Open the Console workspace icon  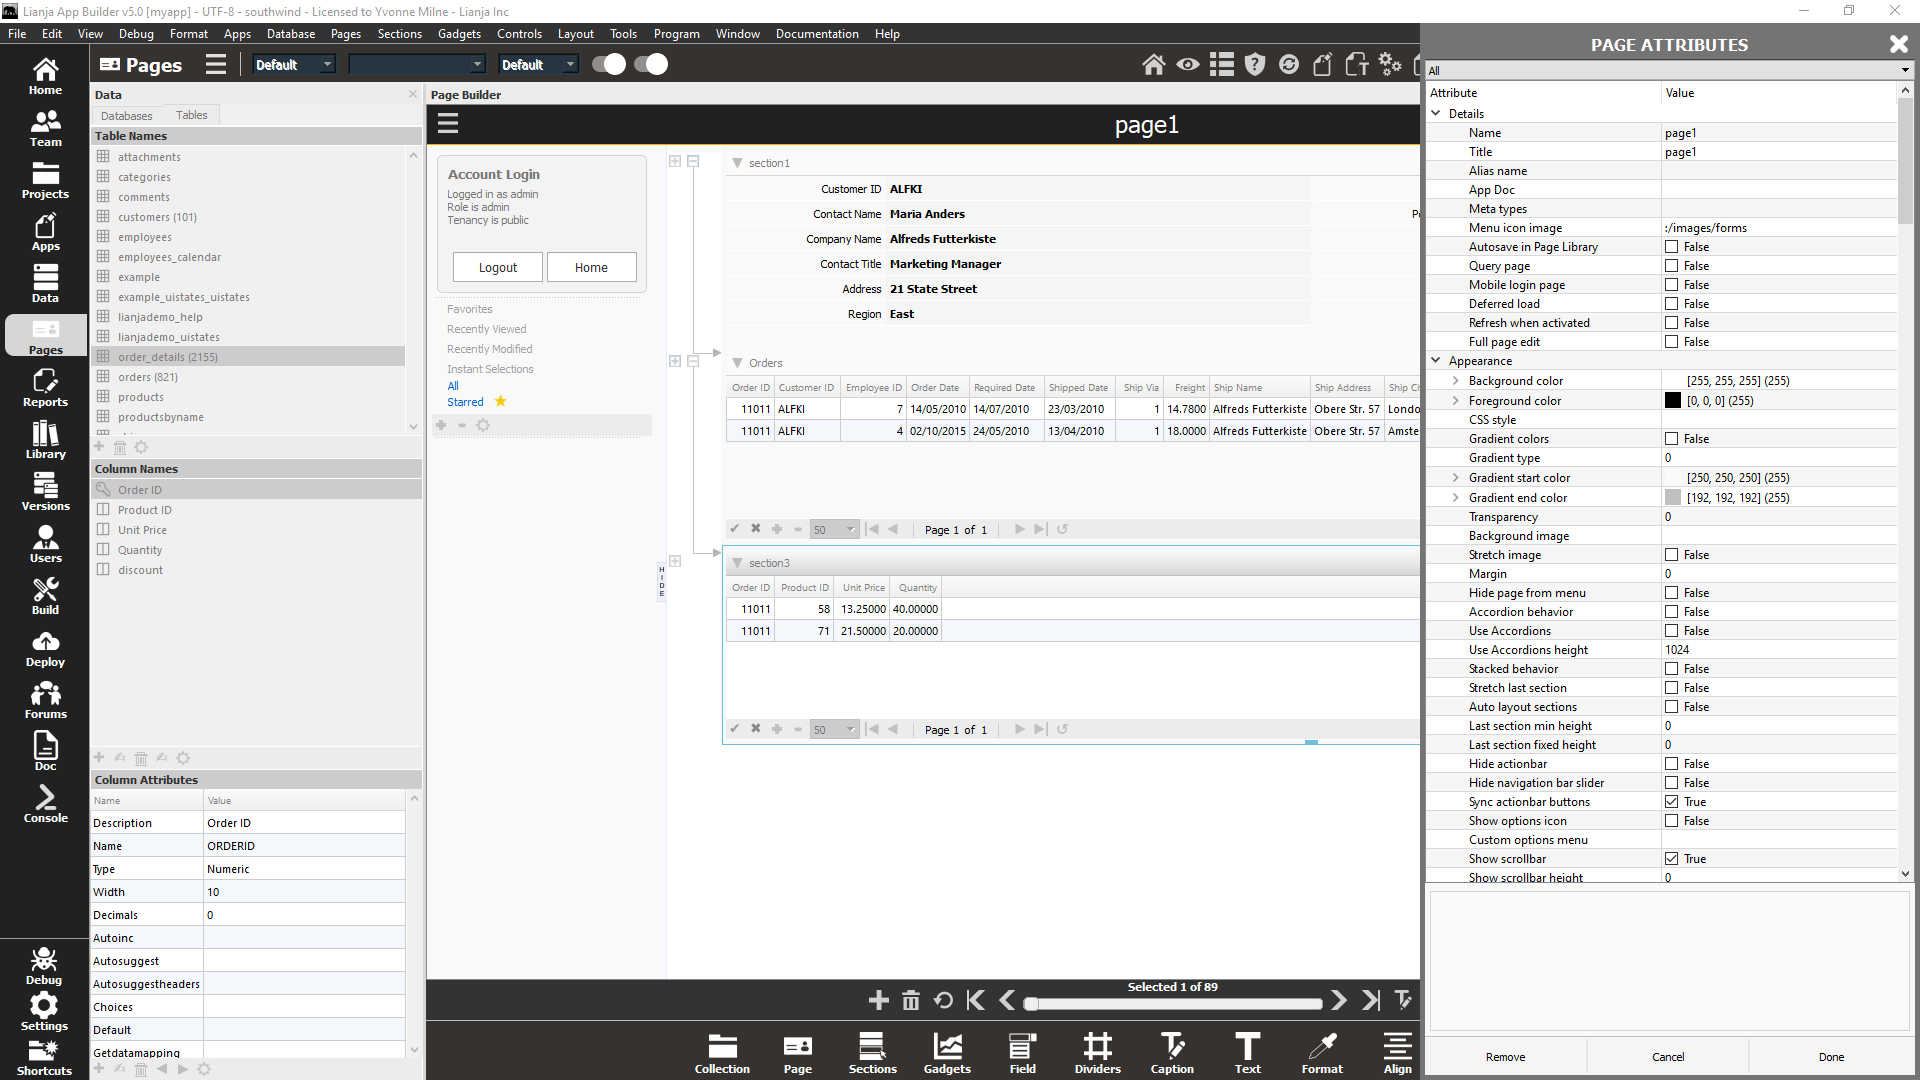(45, 804)
